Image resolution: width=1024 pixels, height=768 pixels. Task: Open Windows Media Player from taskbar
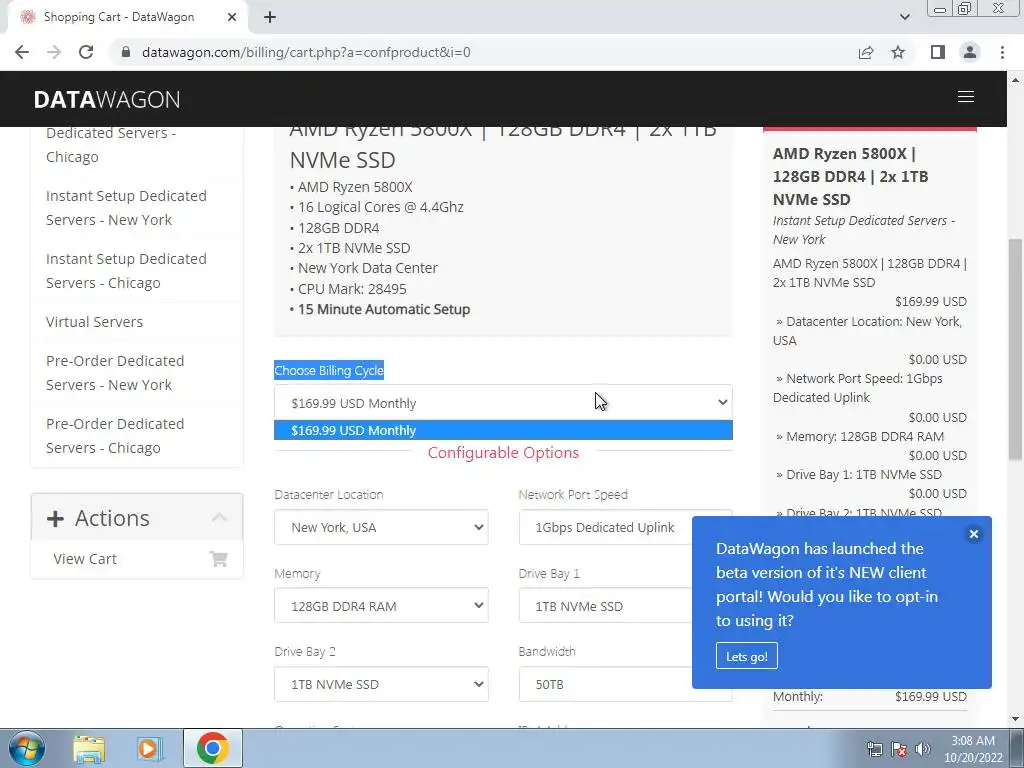coord(150,749)
